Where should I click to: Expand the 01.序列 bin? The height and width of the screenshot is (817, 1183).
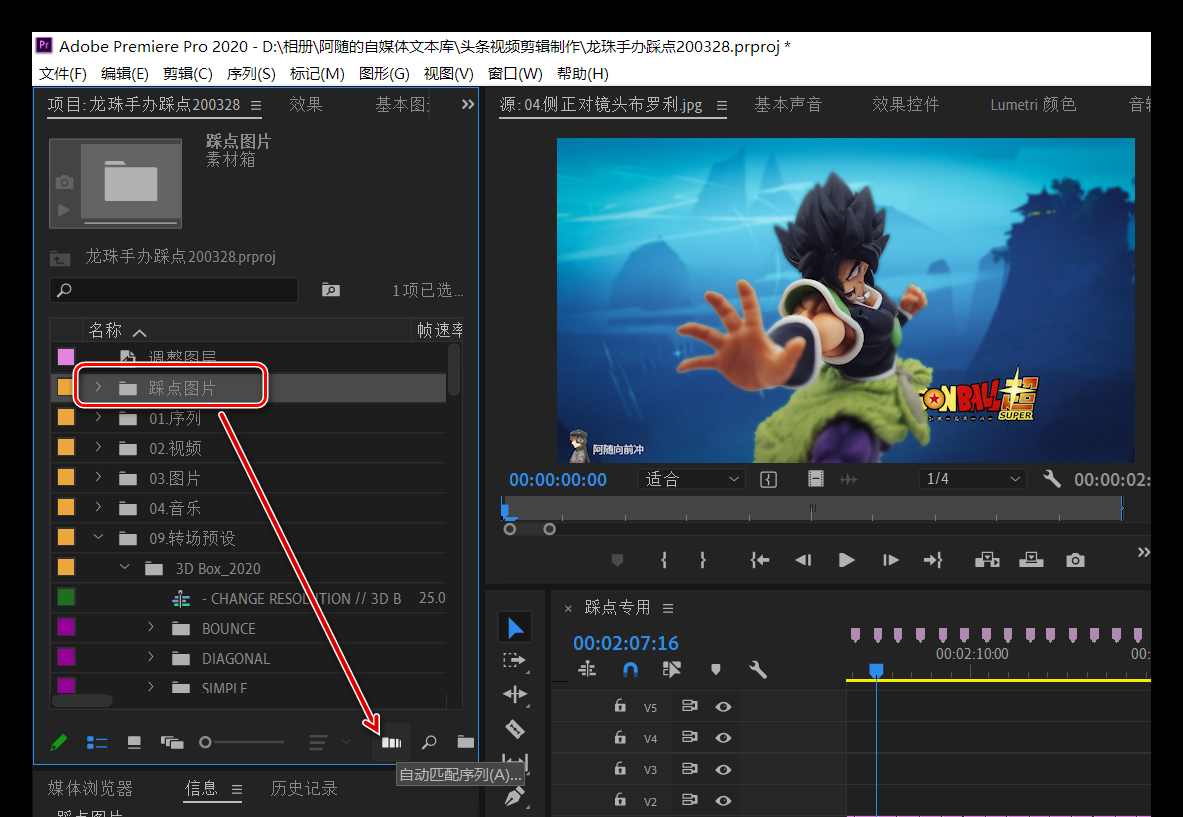pos(98,417)
